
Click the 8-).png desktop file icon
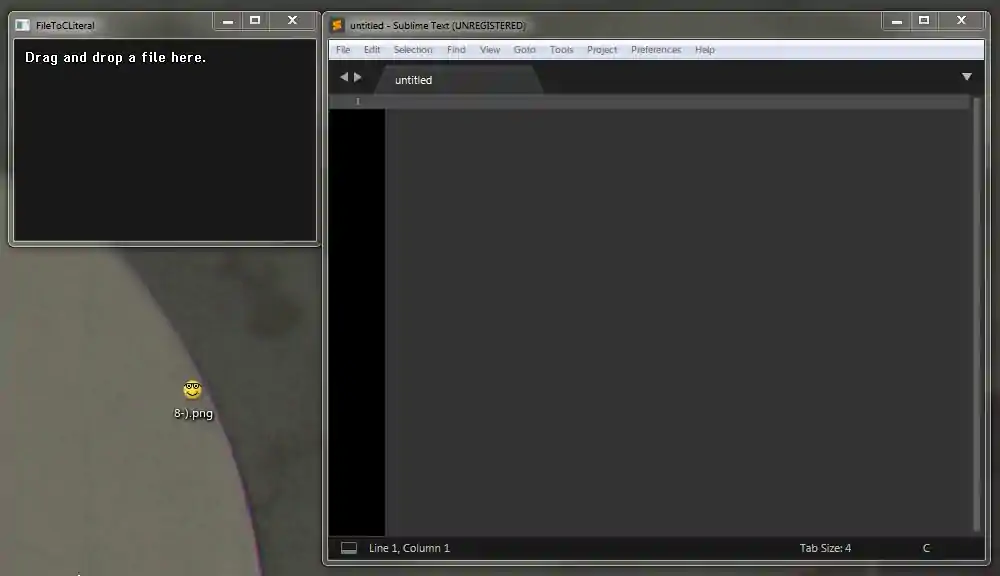click(x=192, y=391)
